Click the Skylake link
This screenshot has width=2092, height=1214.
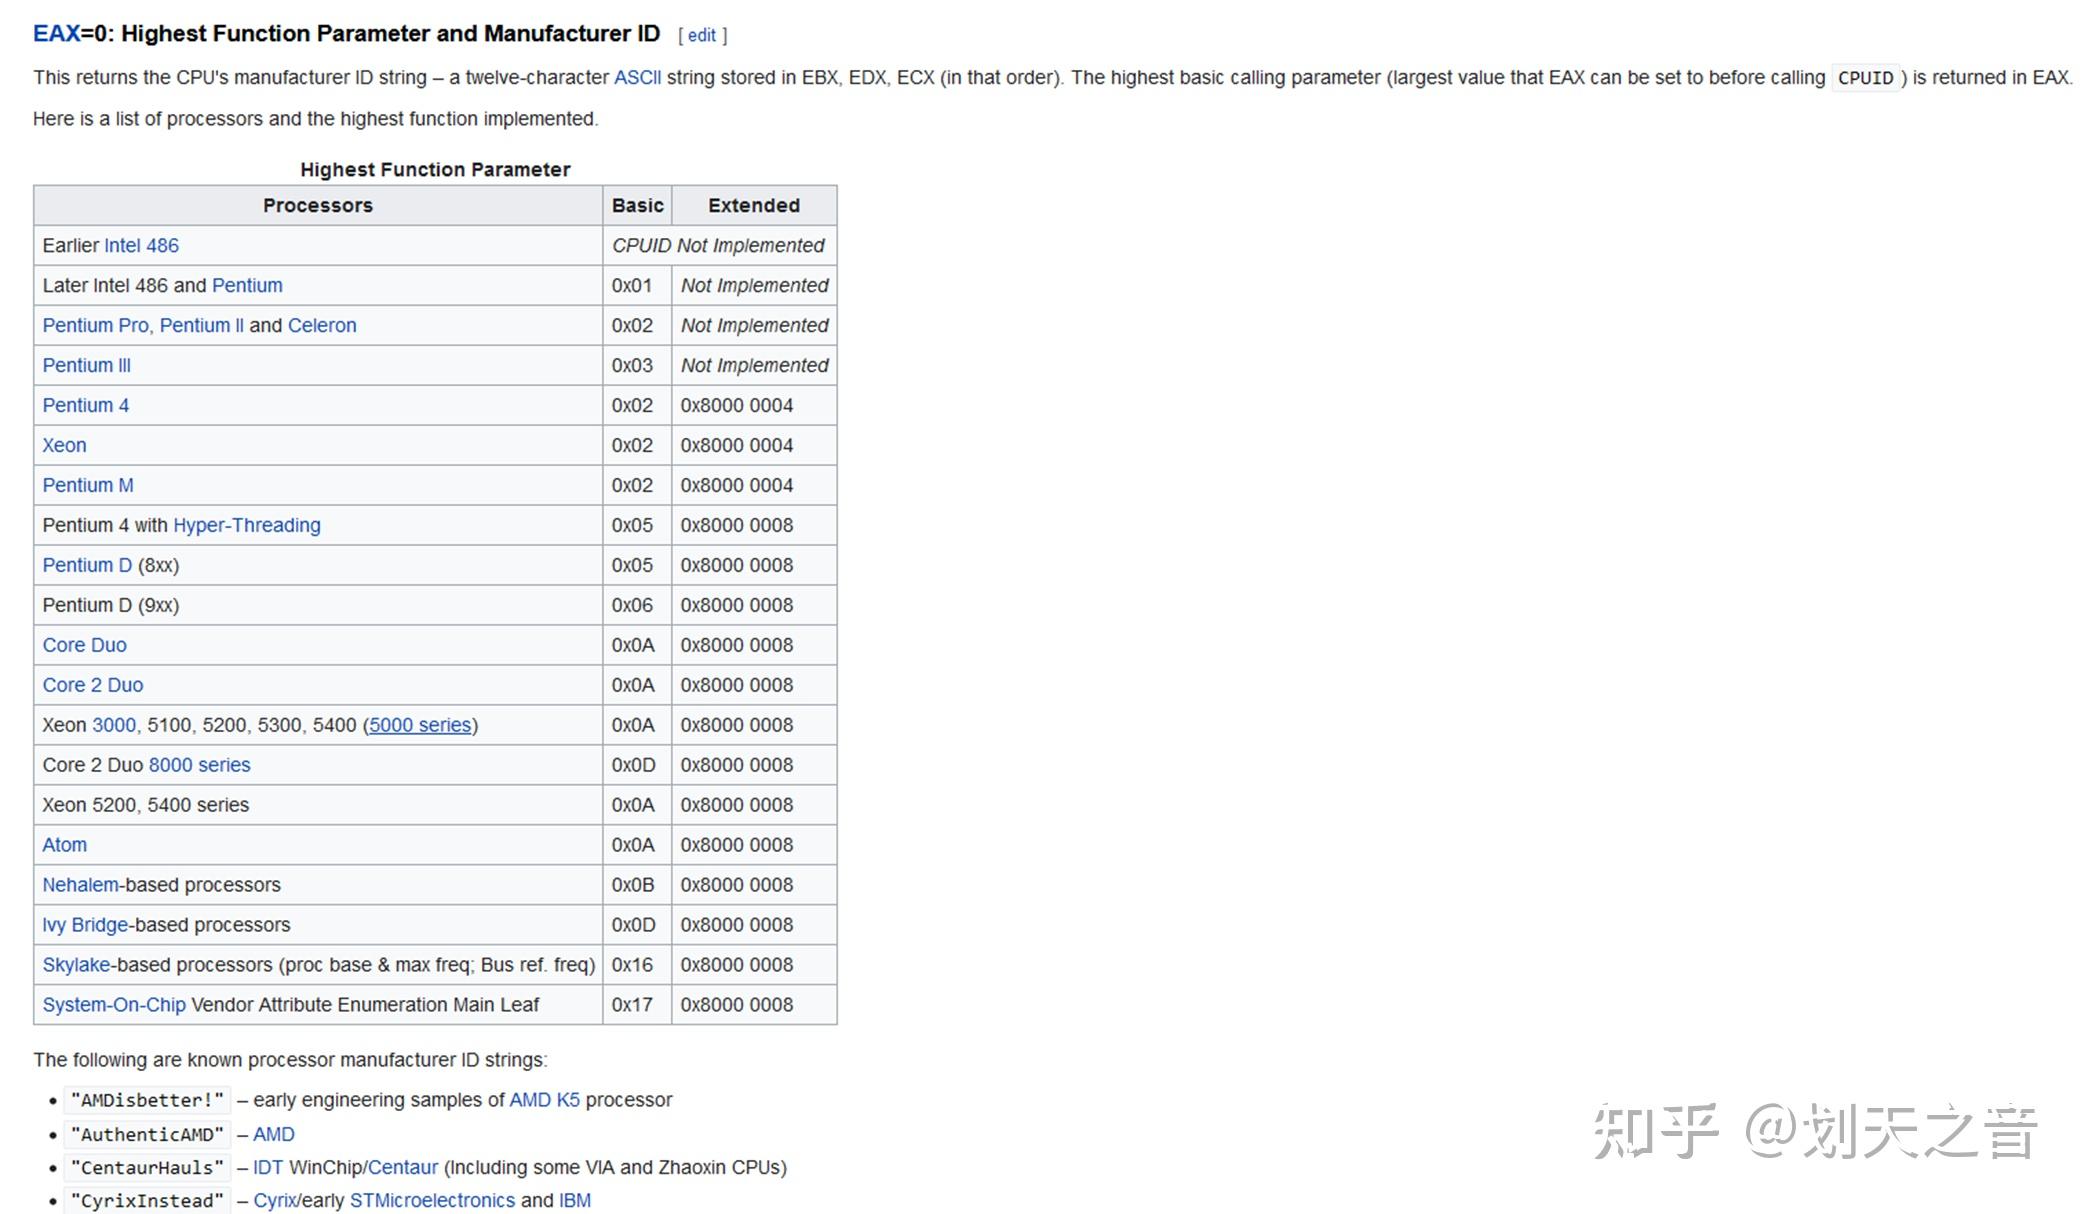click(76, 966)
